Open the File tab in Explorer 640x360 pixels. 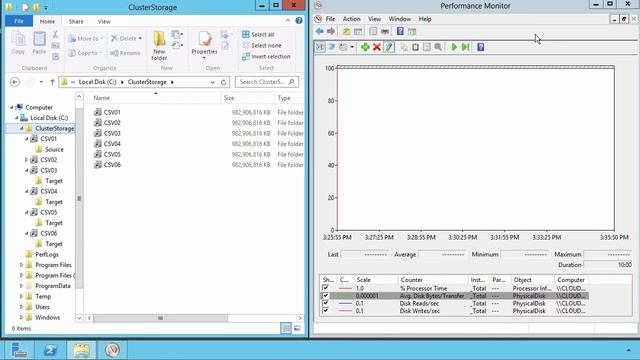click(x=19, y=21)
